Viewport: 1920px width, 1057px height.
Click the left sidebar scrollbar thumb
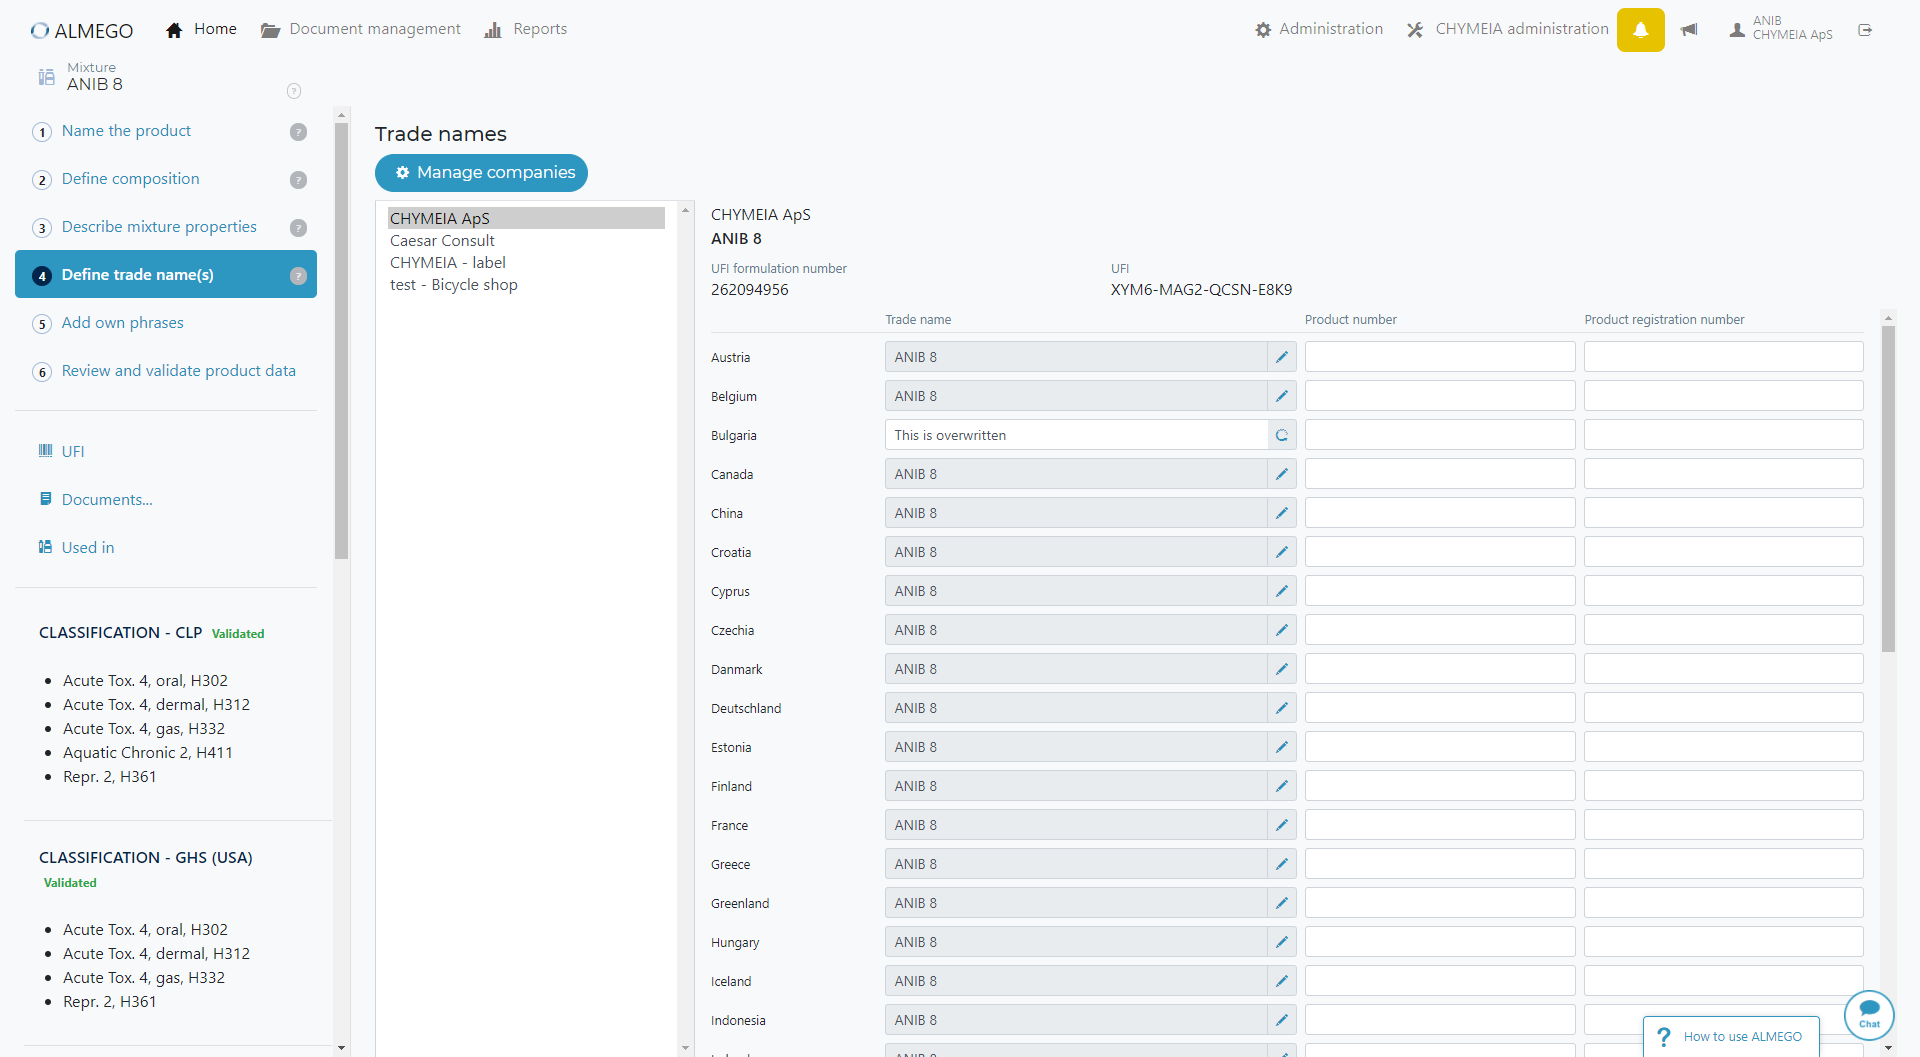[x=341, y=340]
